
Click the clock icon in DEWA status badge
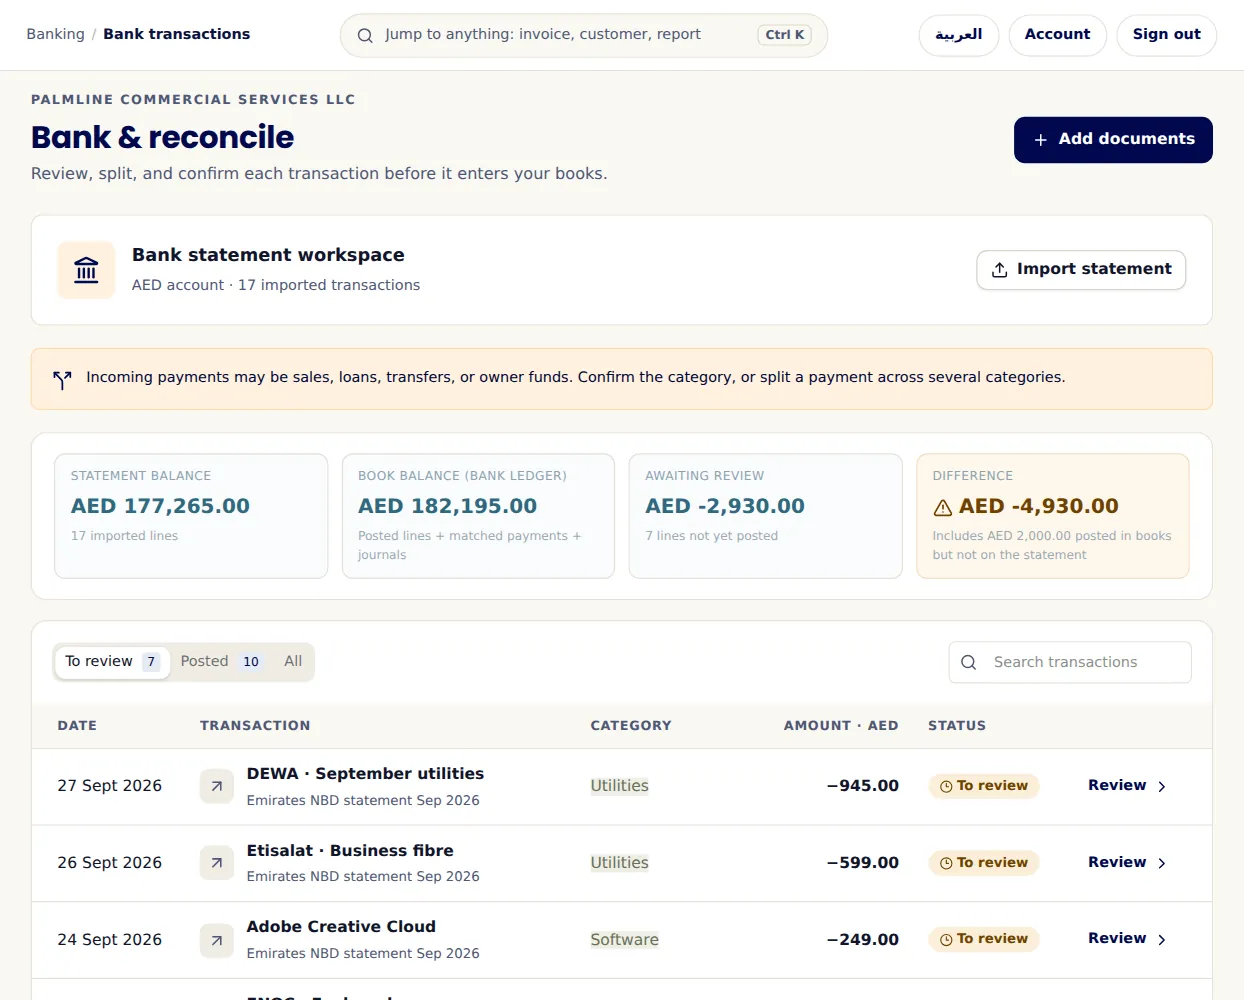(946, 786)
